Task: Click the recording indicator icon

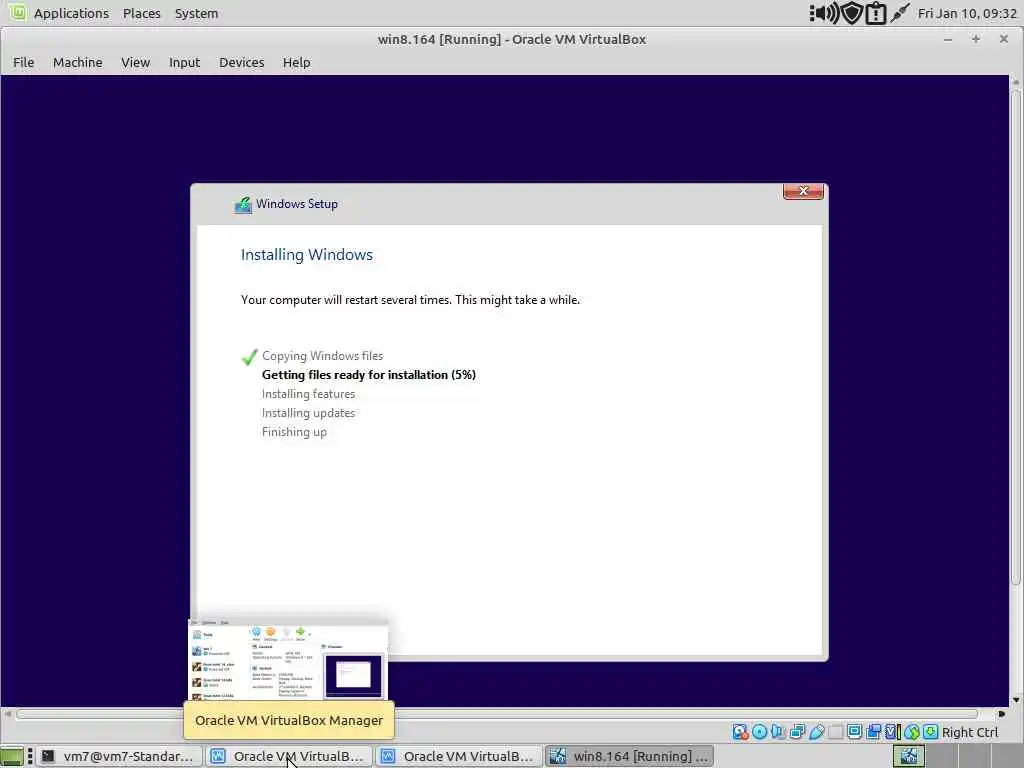Action: tap(873, 731)
